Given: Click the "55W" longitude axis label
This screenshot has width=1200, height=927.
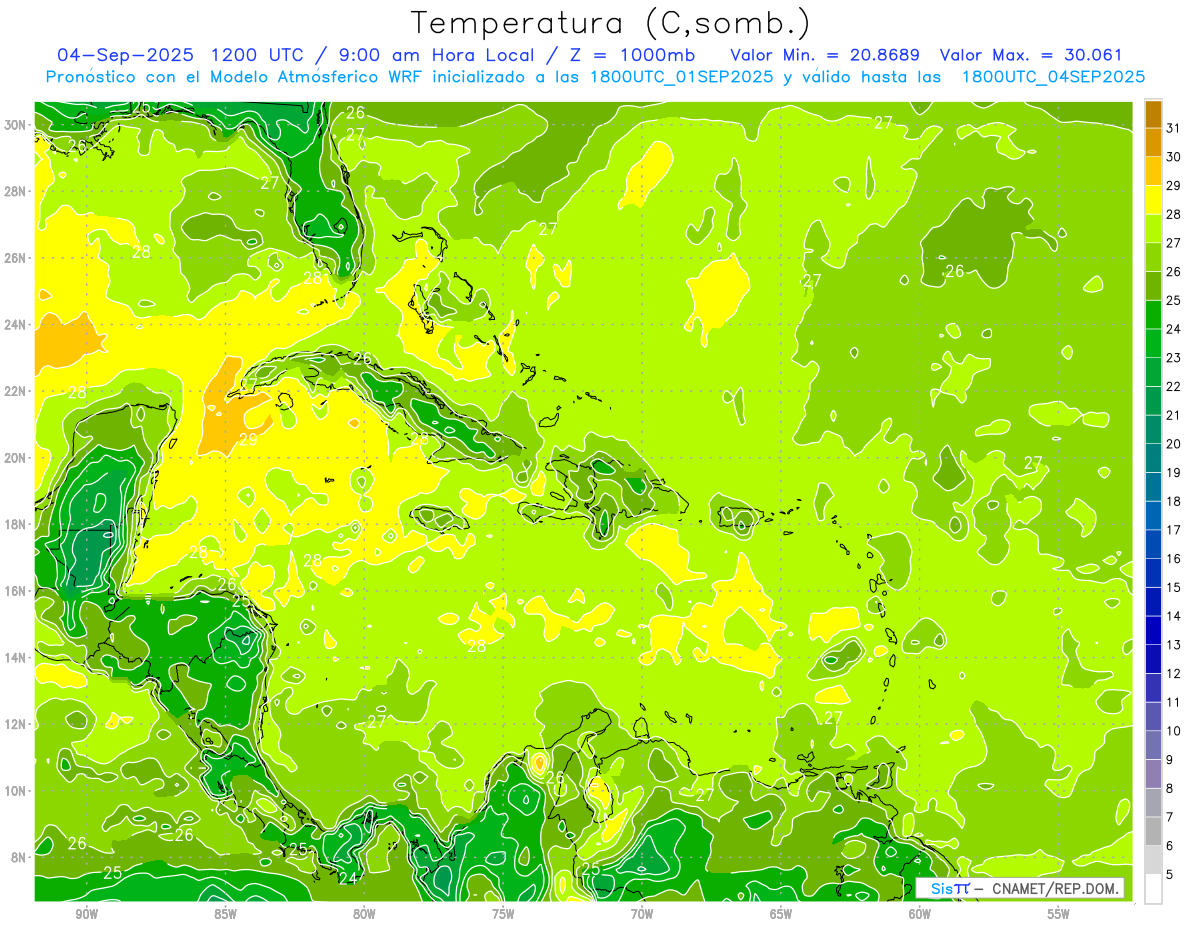Looking at the screenshot, I should pyautogui.click(x=1059, y=914).
